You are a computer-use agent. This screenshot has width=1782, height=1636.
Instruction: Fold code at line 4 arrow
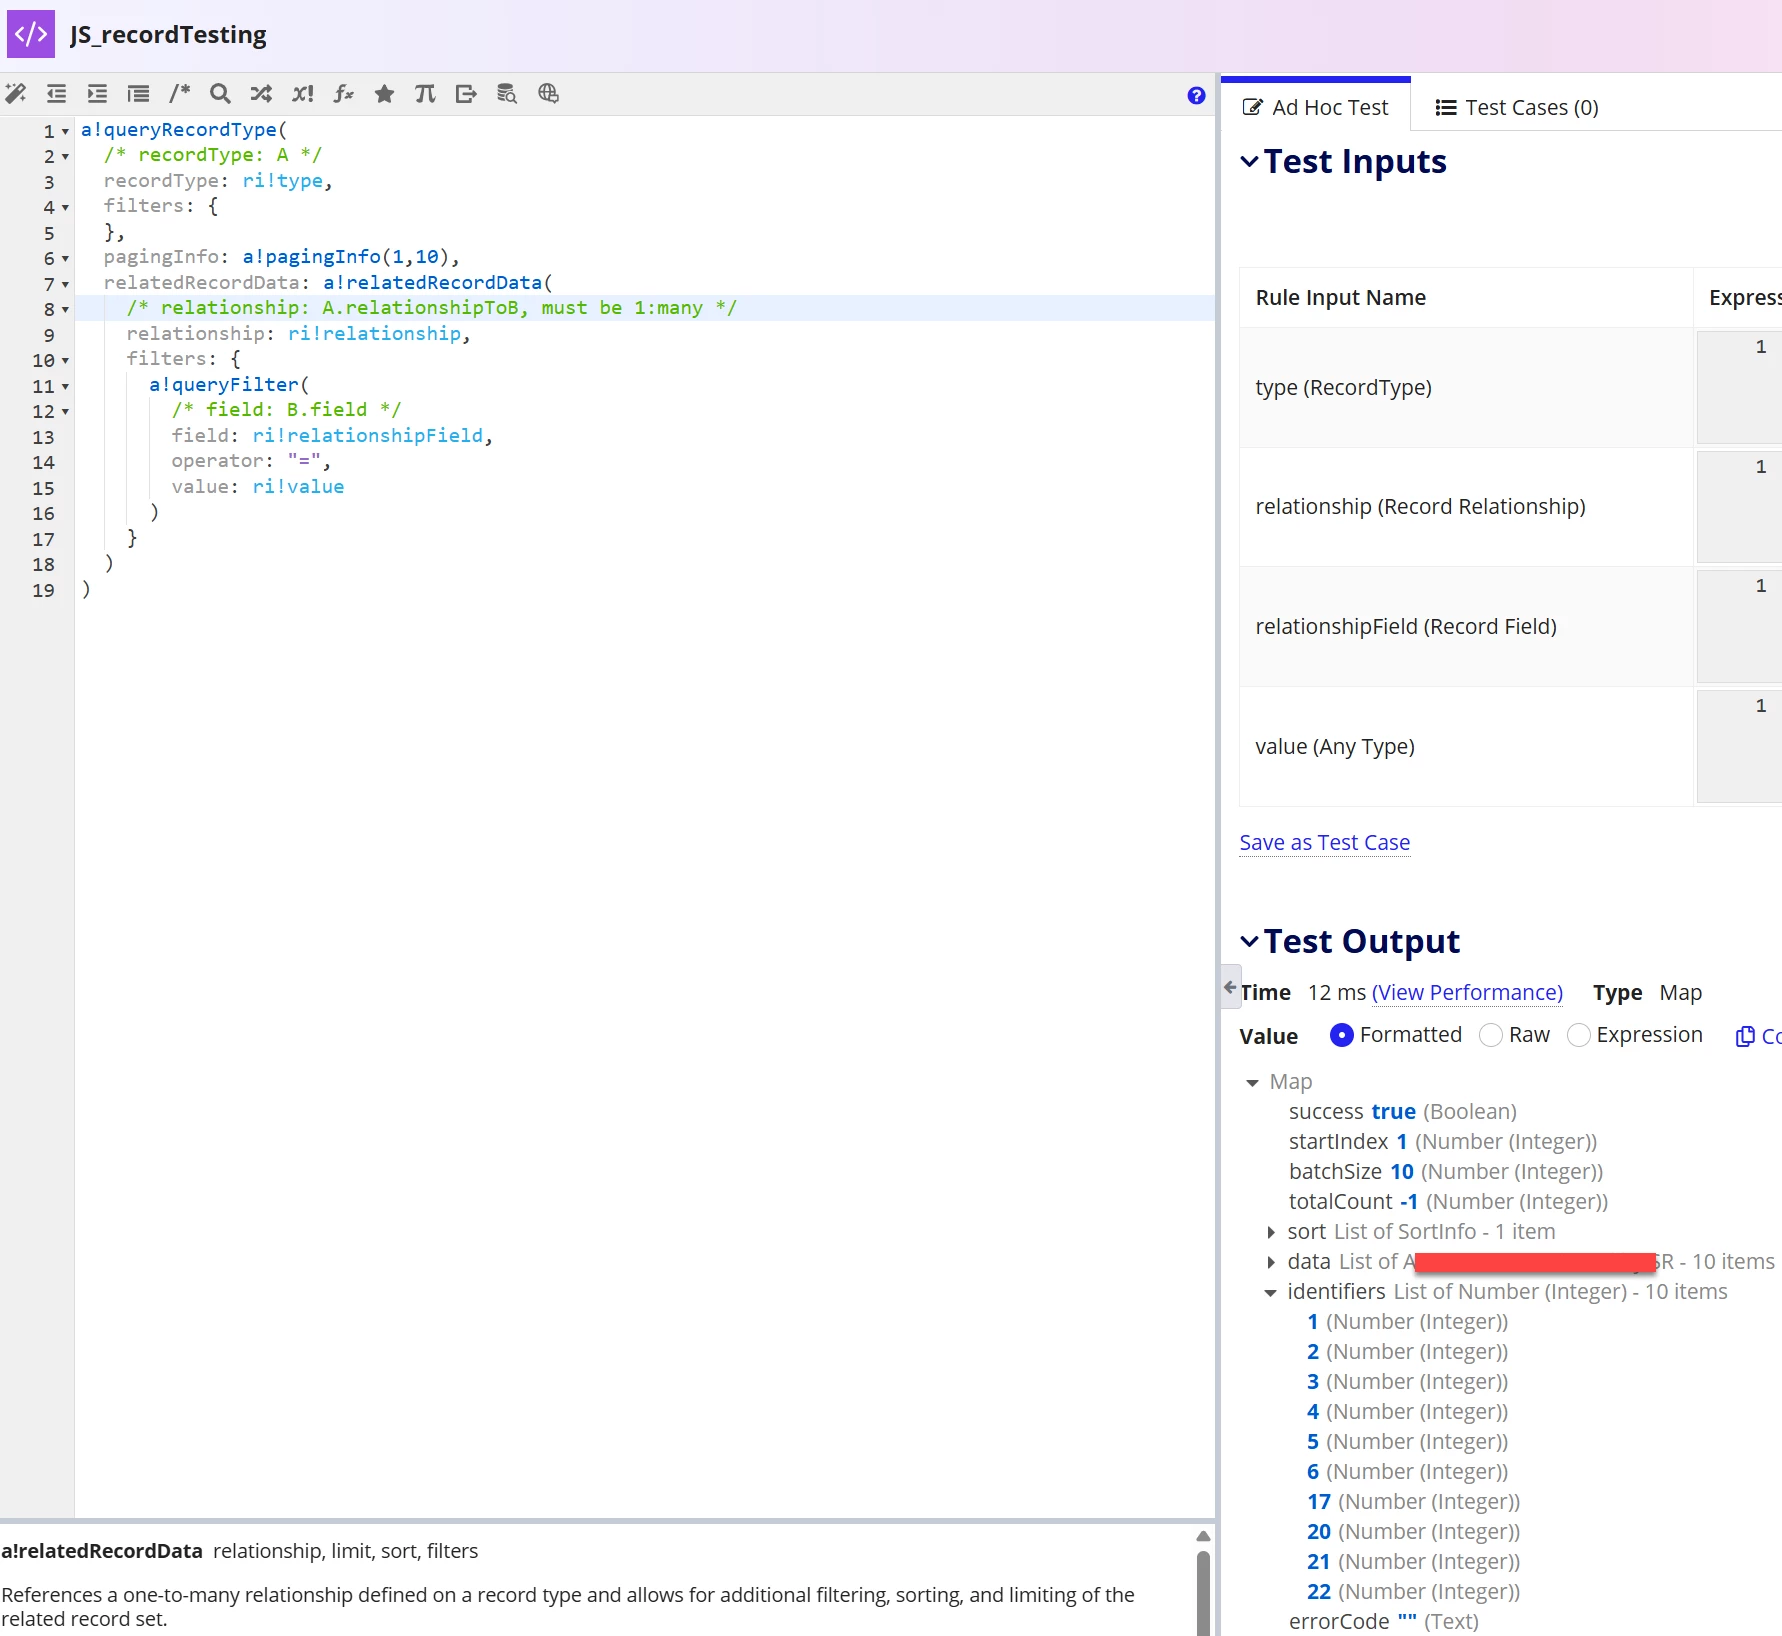pos(65,207)
